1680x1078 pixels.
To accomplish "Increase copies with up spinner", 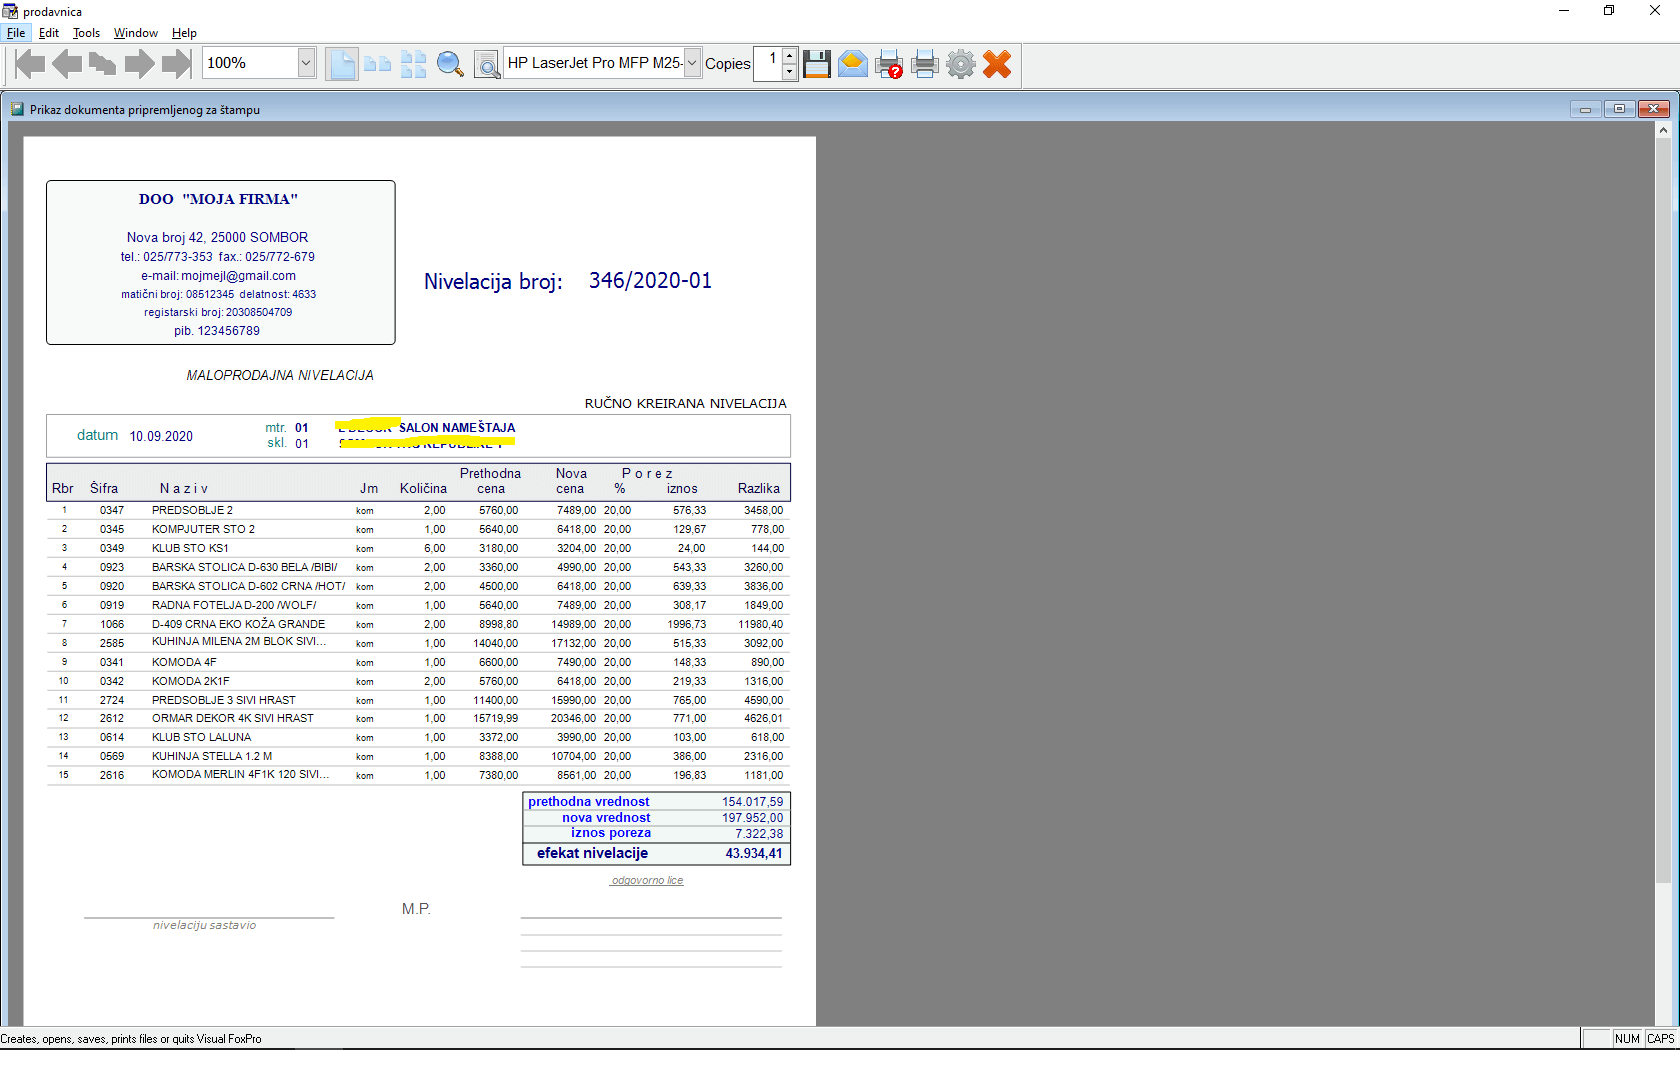I will [789, 55].
